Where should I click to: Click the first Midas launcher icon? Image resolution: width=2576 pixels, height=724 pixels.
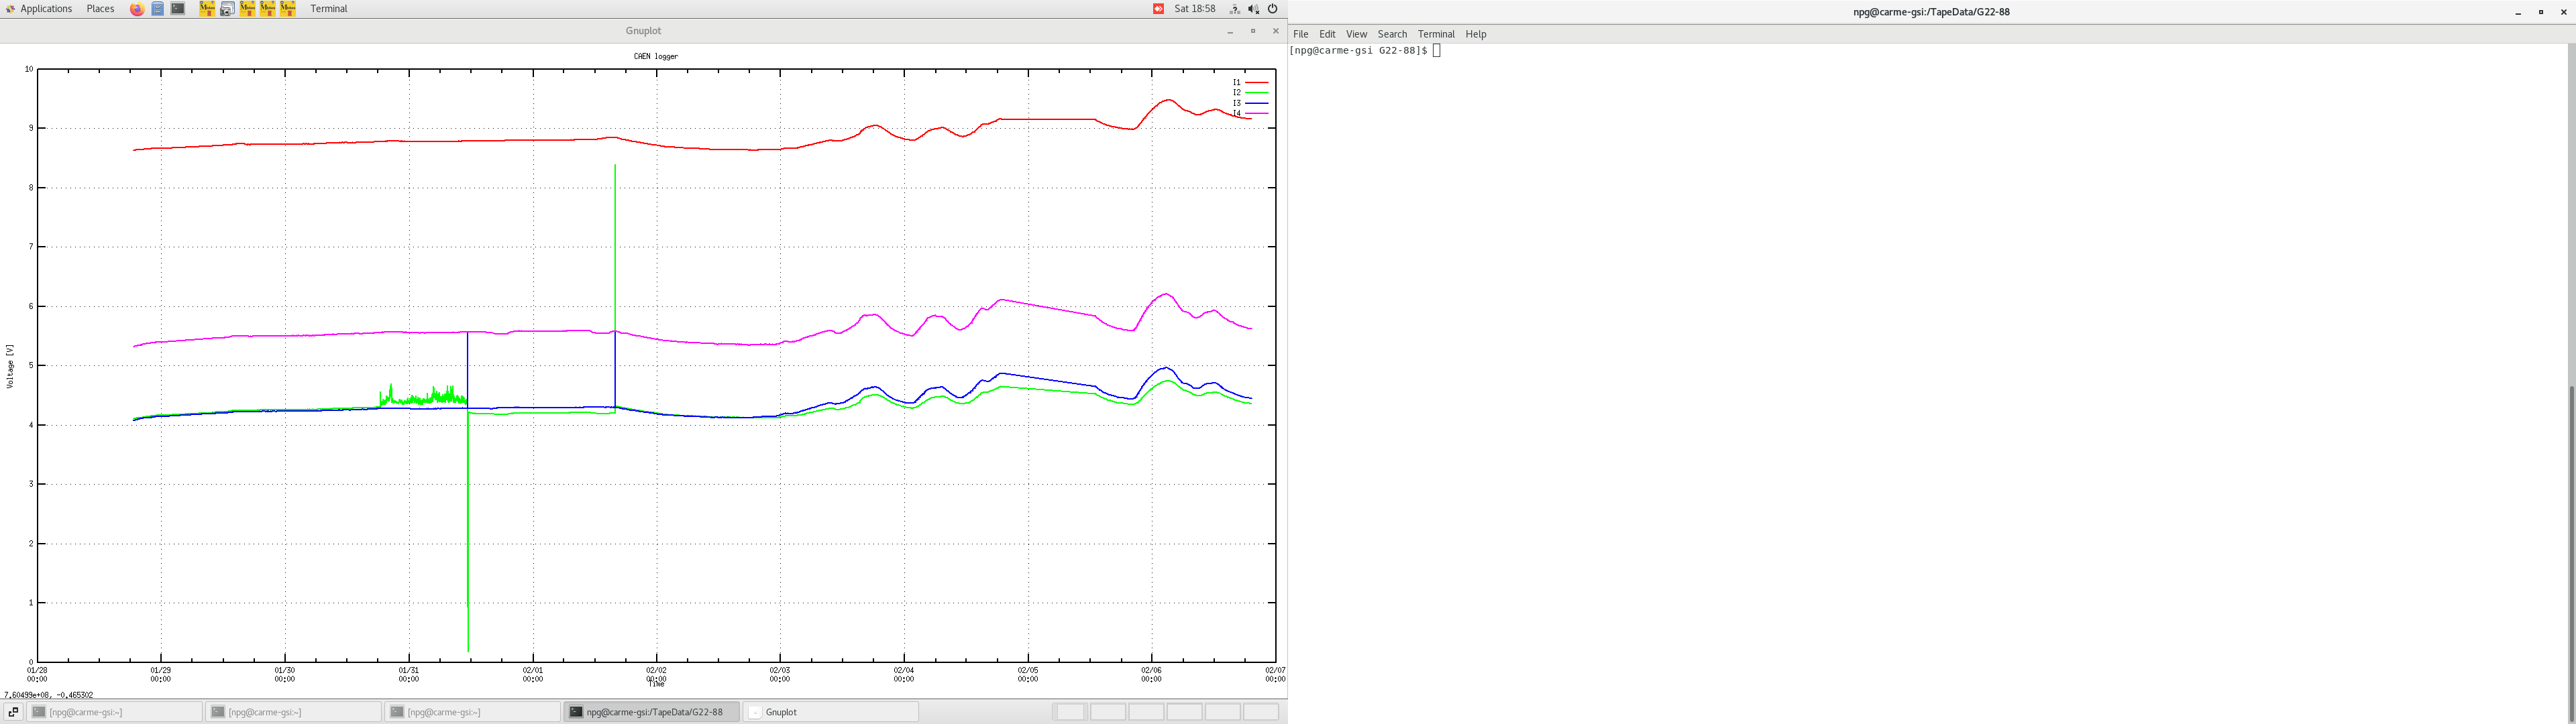pos(207,9)
